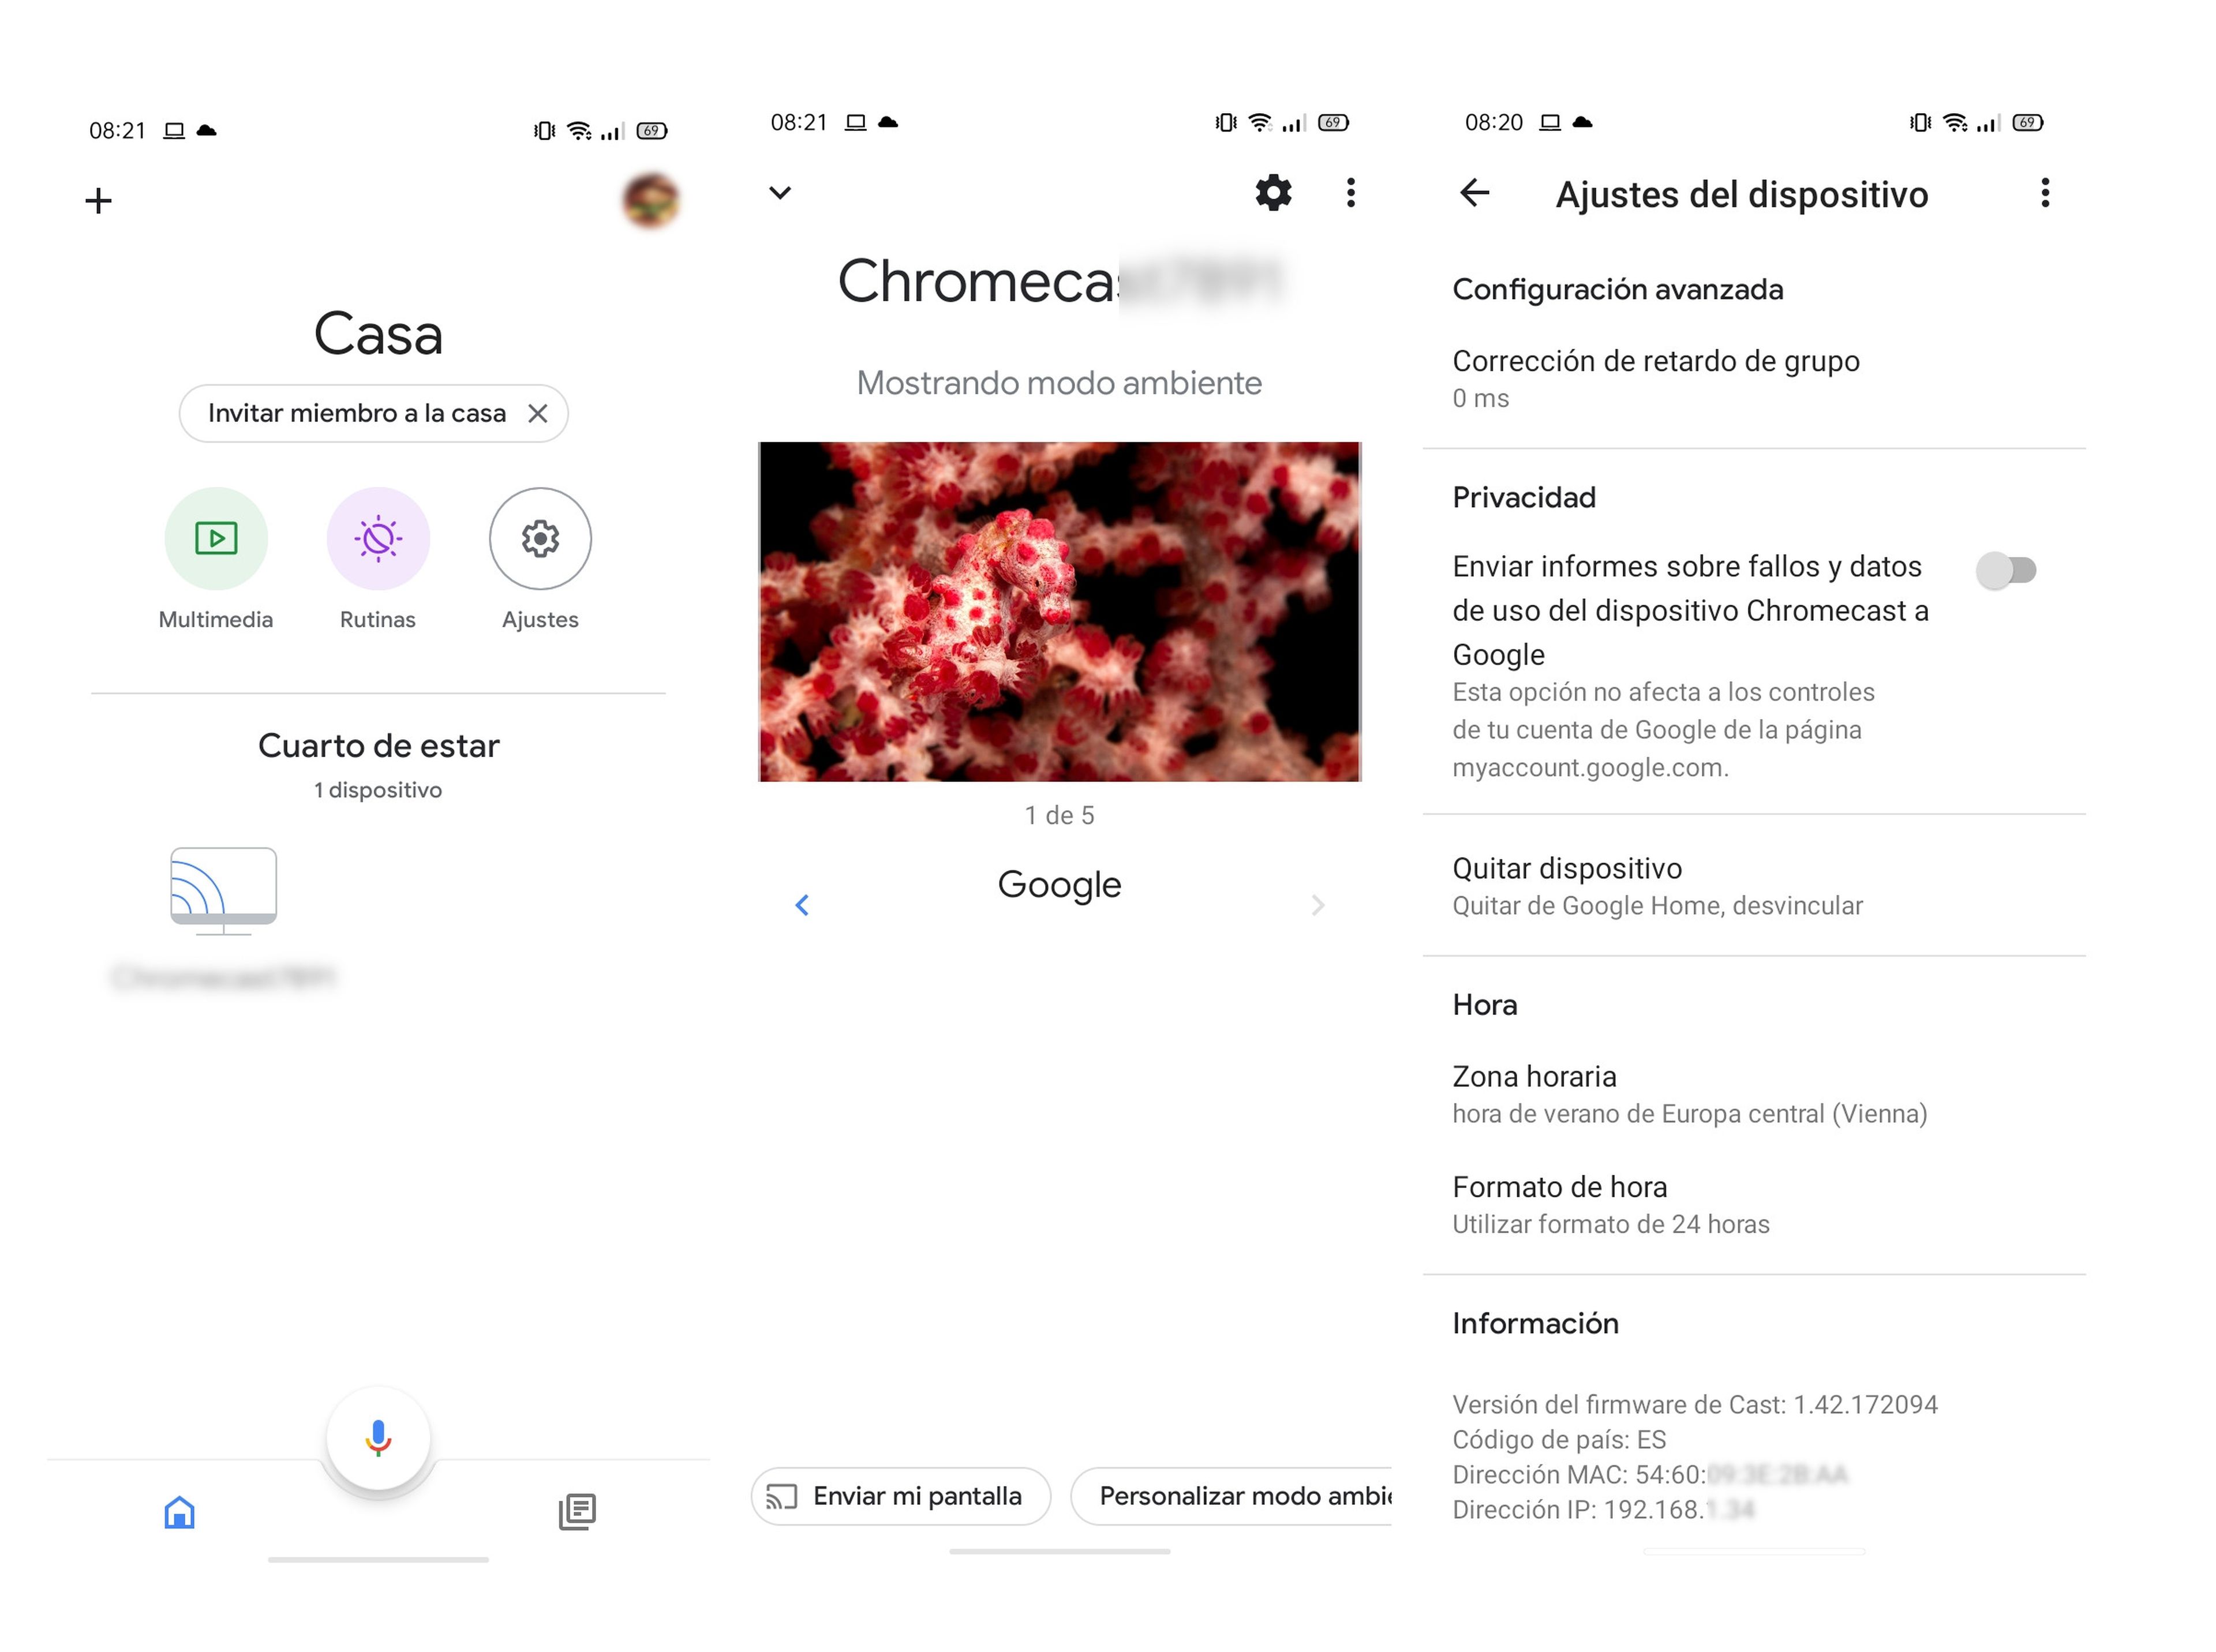Open Zona horaria setting
The image size is (2216, 1652).
click(x=1753, y=1094)
